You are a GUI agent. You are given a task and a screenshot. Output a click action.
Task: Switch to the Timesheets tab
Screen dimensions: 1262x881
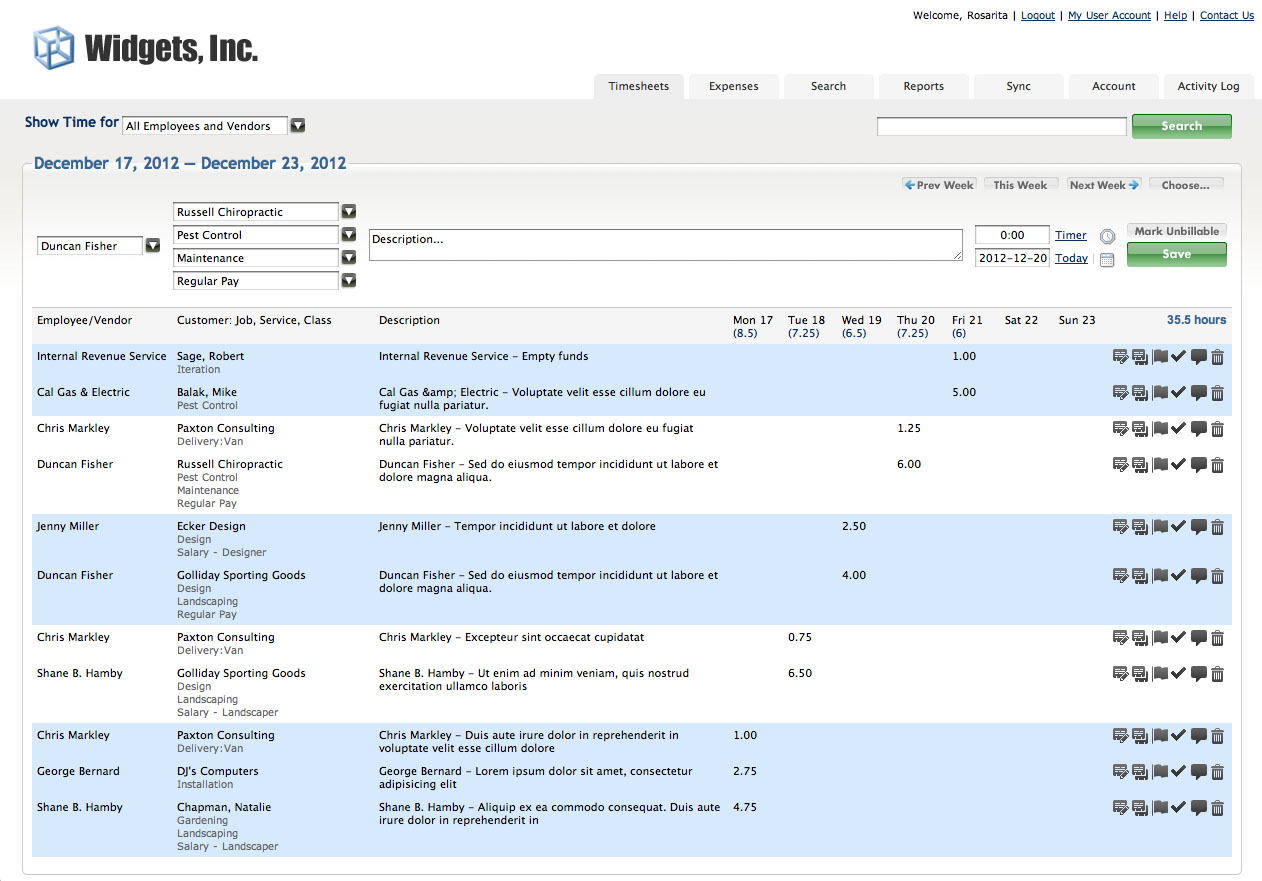point(639,87)
